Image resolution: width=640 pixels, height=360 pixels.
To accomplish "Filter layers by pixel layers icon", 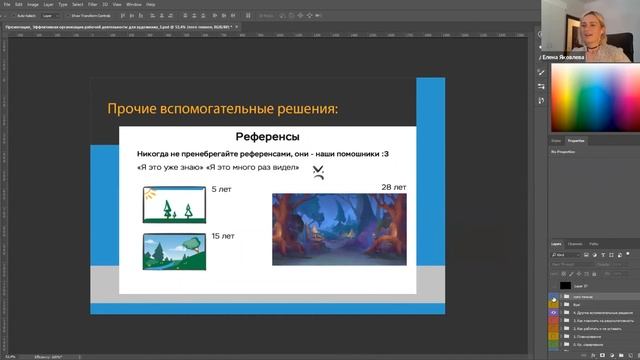I will 586,255.
